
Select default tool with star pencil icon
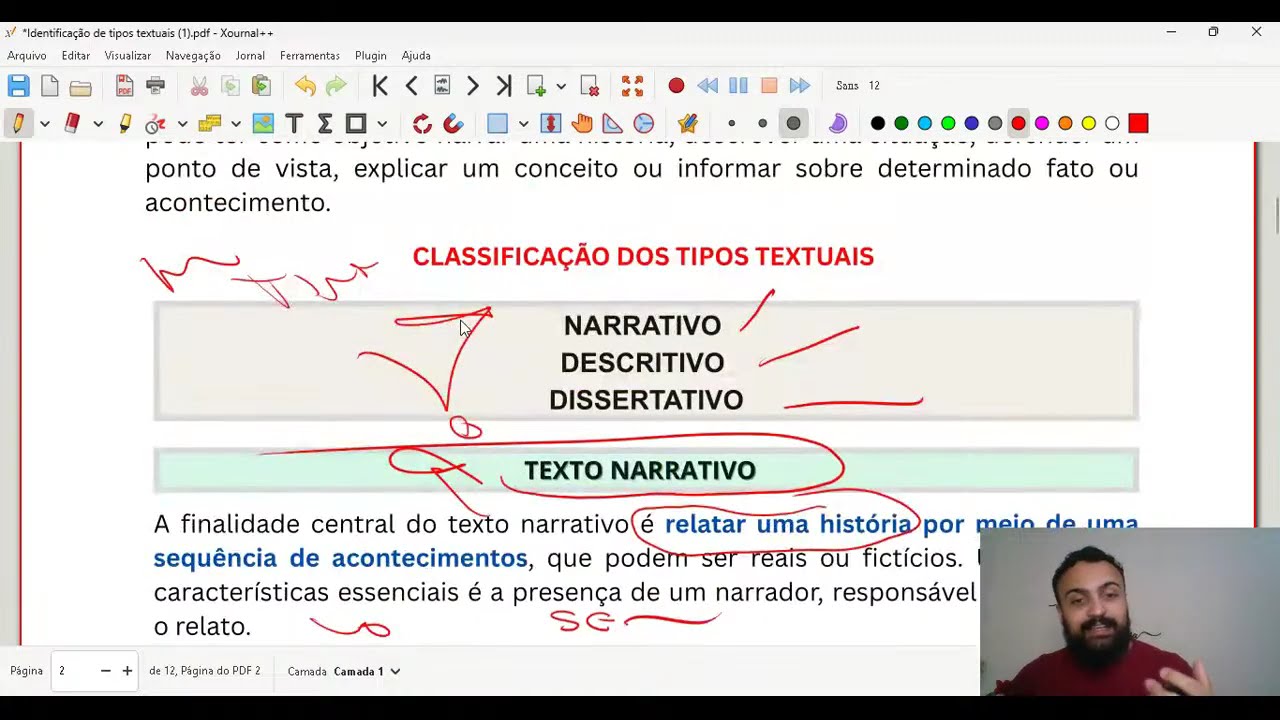687,124
